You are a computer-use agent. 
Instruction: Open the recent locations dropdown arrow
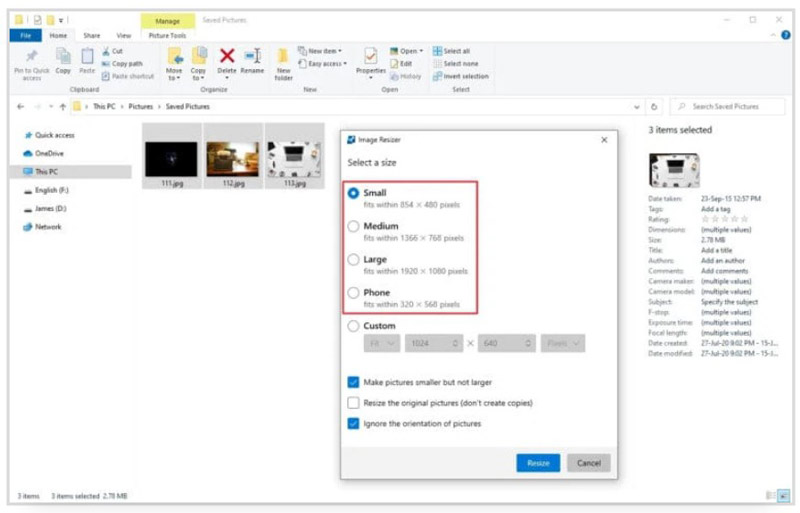click(51, 107)
